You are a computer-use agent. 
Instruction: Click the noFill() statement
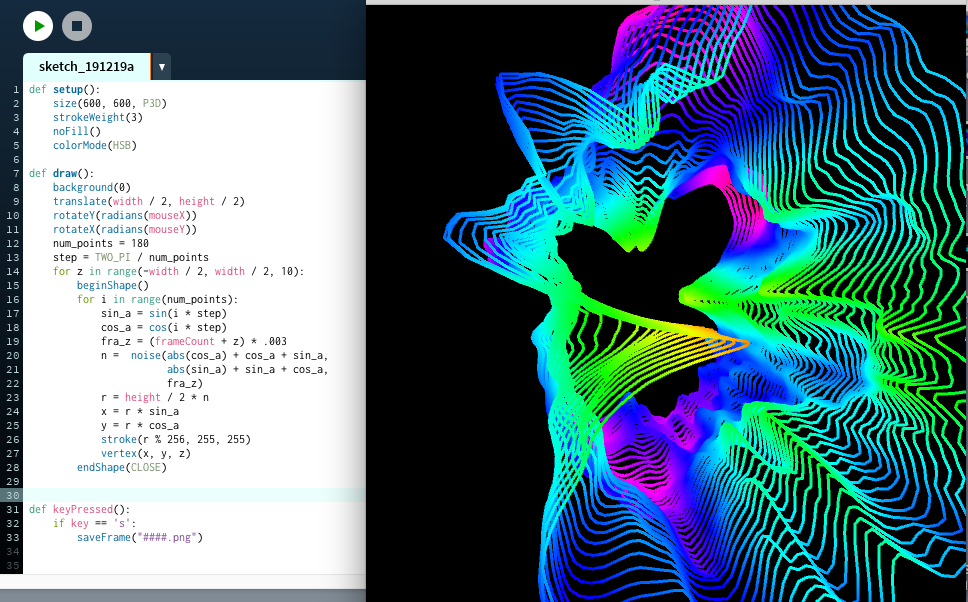pos(77,131)
